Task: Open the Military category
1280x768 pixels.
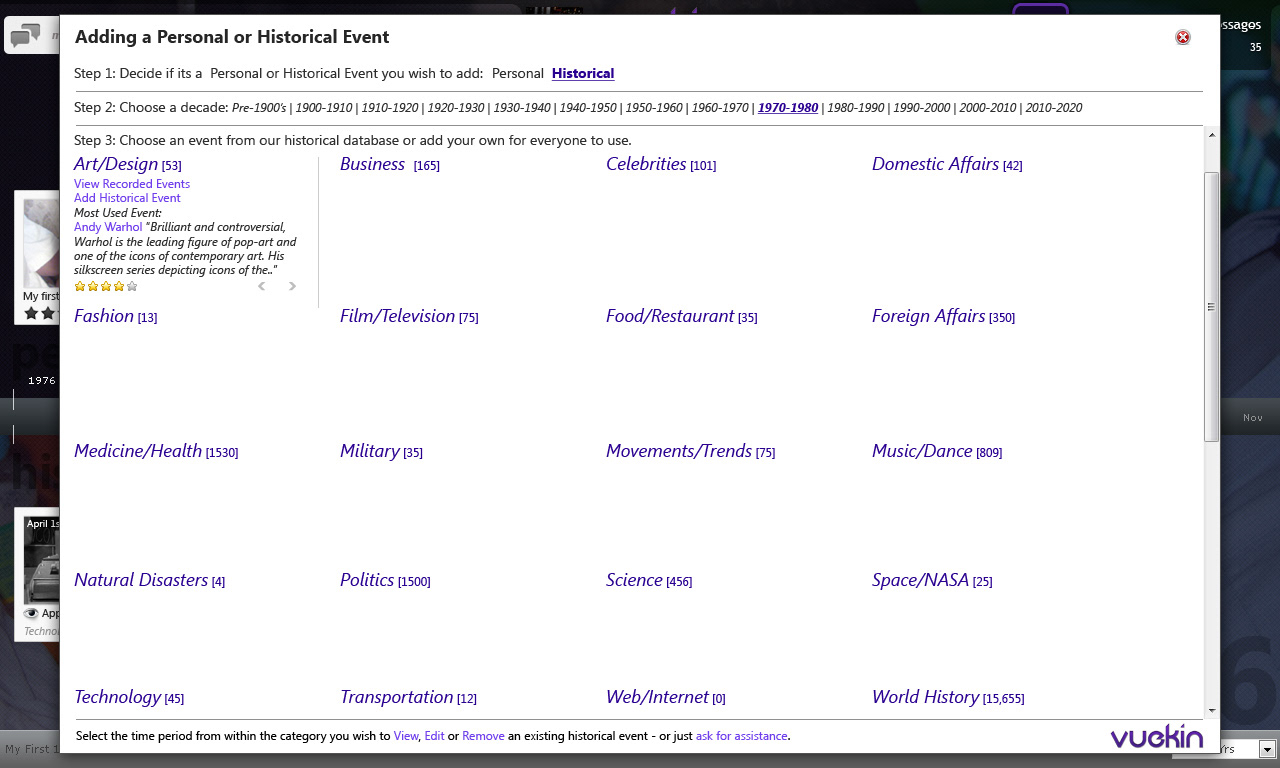Action: [370, 451]
